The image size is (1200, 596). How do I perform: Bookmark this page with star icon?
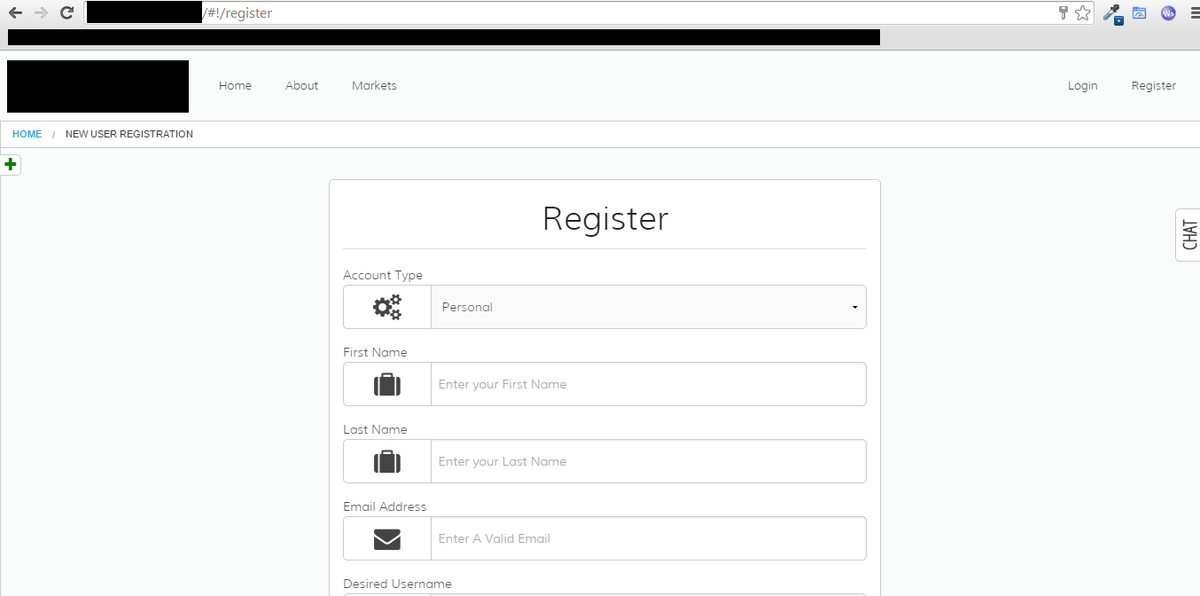1082,13
